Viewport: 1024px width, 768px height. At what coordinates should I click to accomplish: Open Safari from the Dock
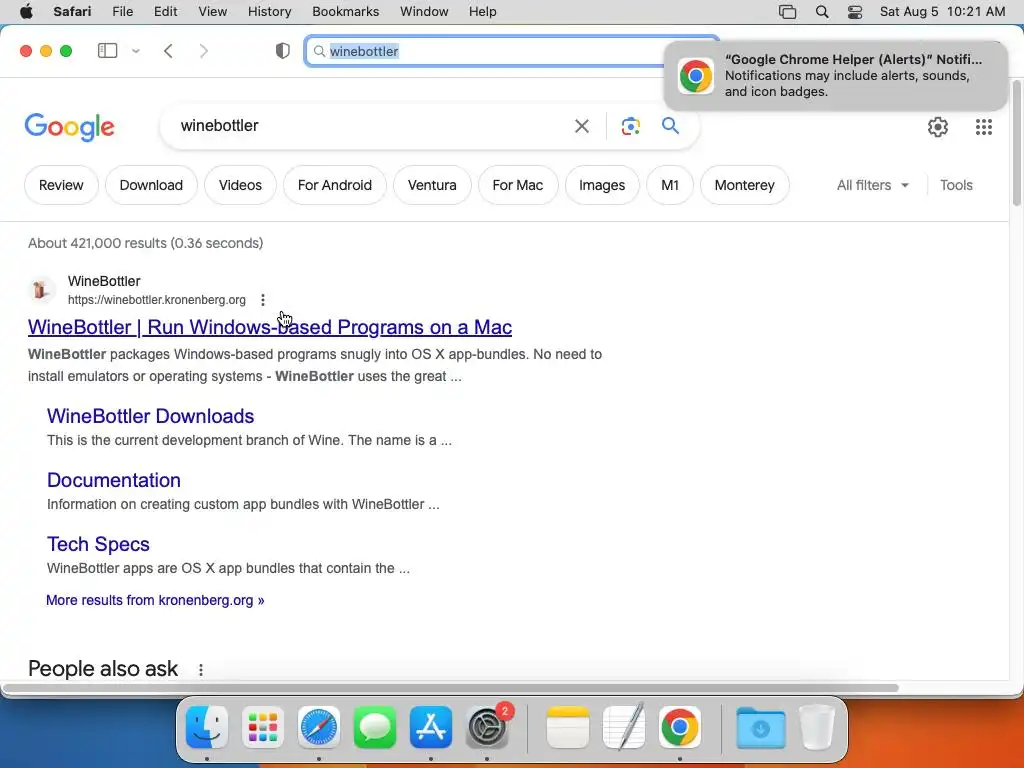click(x=319, y=727)
